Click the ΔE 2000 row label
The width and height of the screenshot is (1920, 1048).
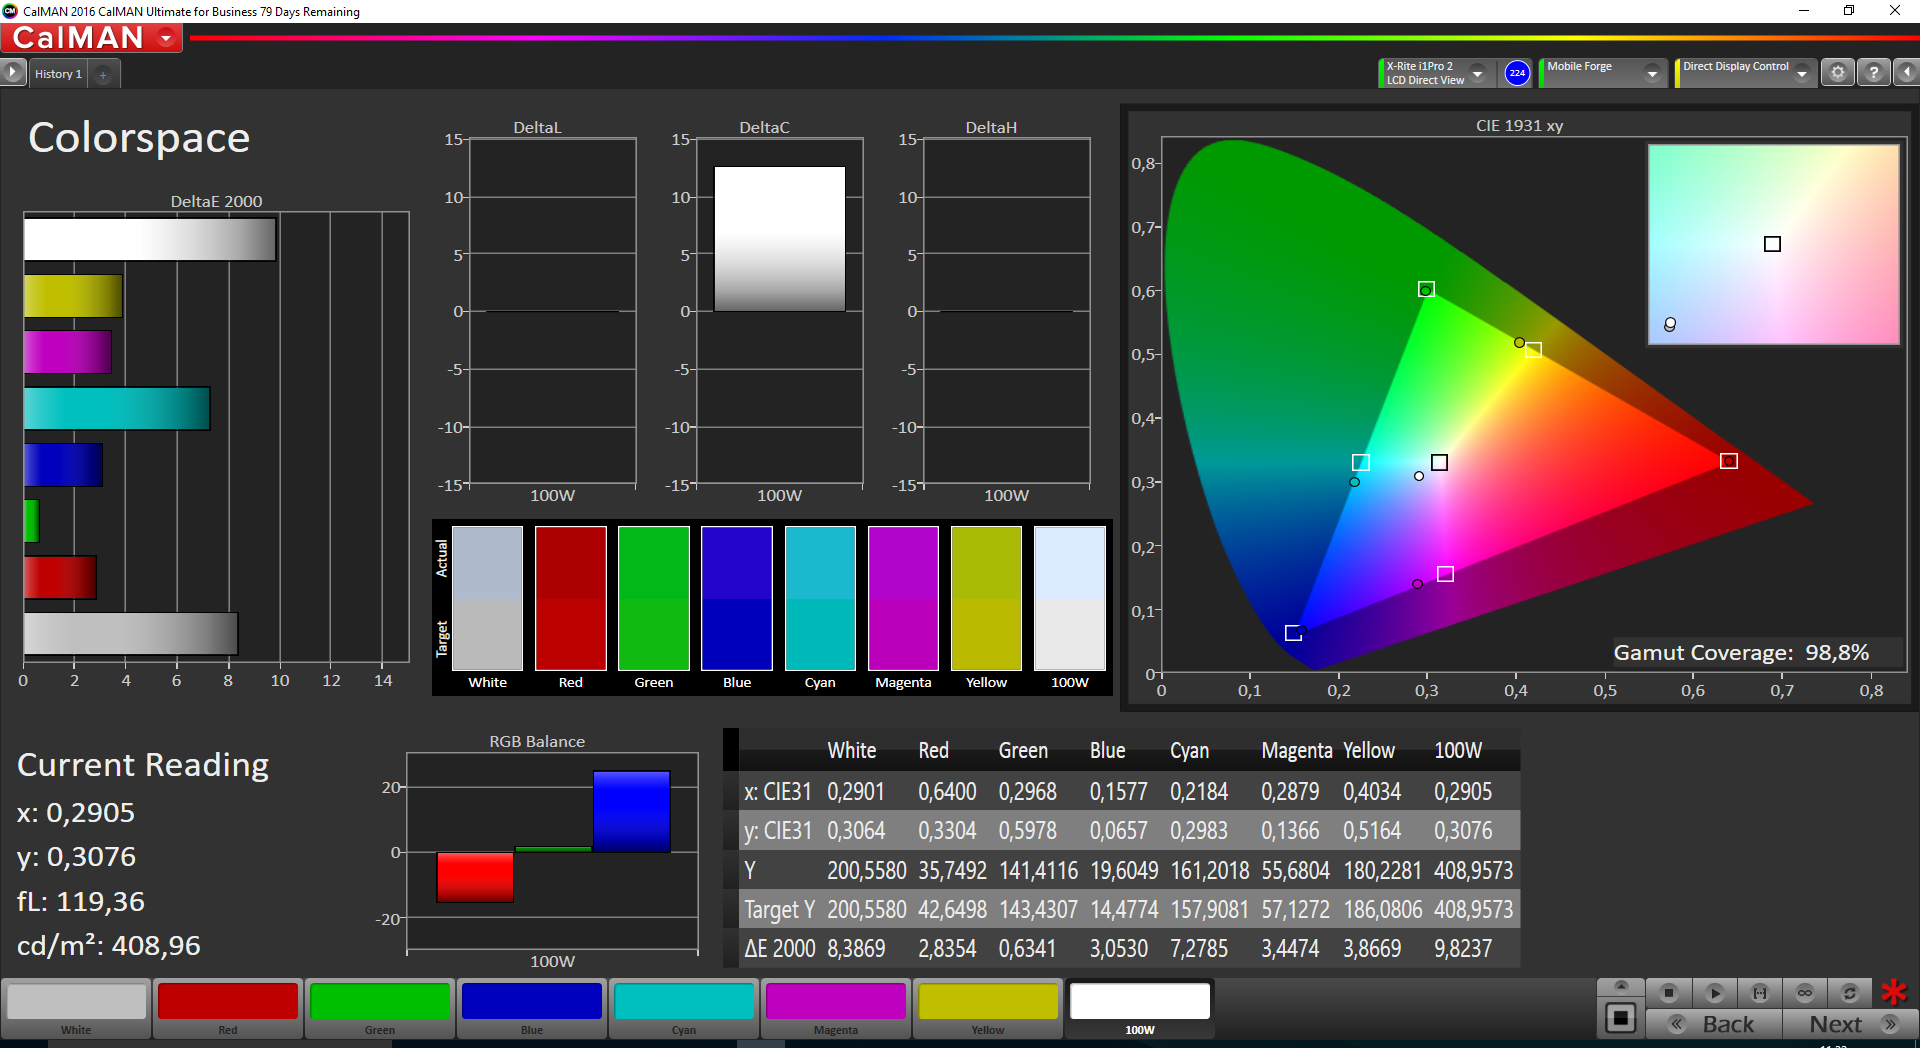click(780, 949)
